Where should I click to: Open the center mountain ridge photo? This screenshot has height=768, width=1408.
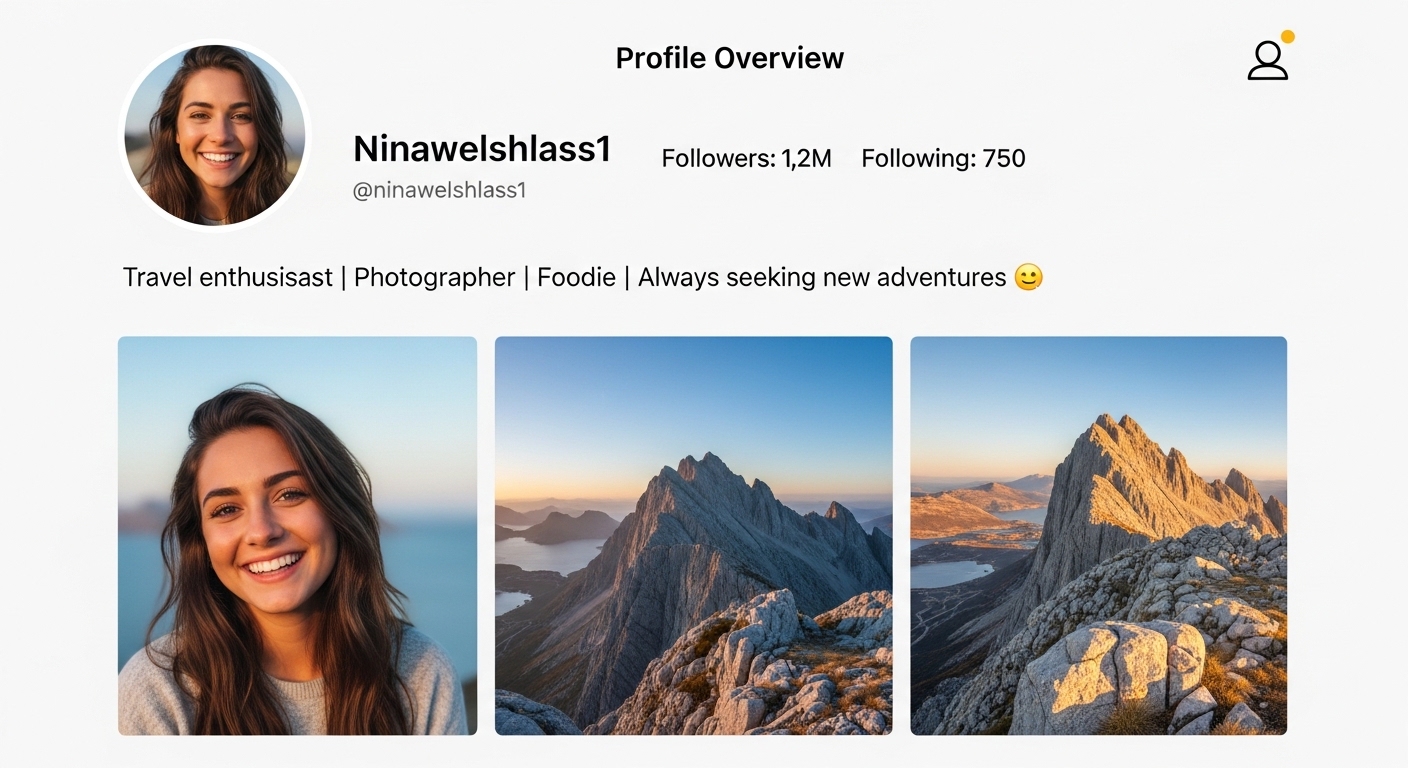click(x=693, y=535)
